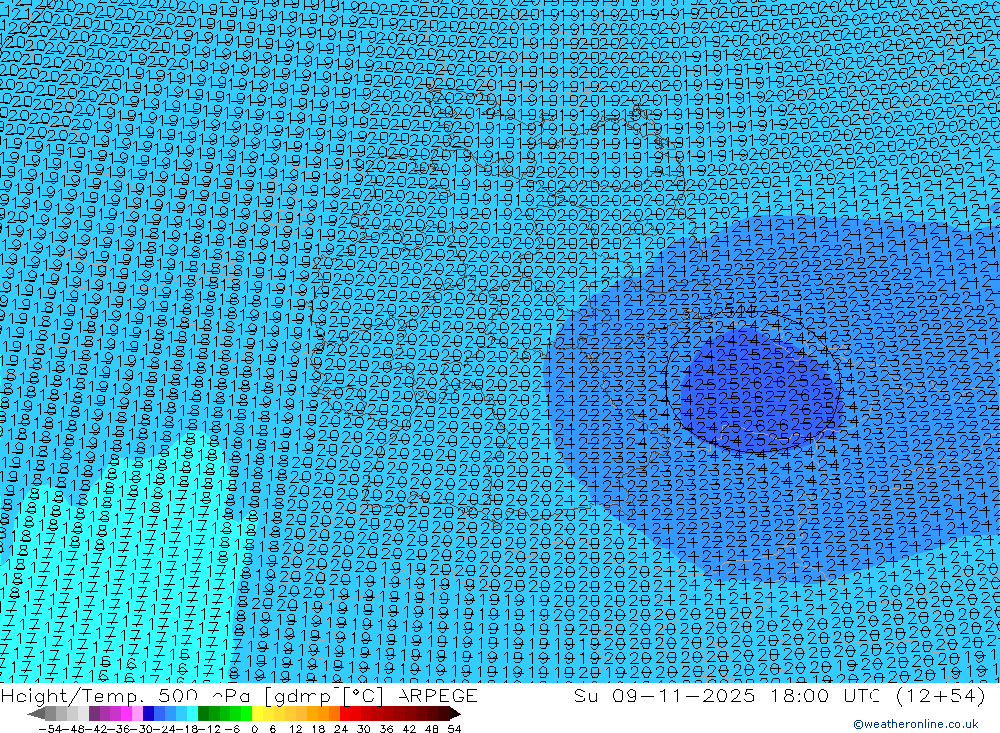Click the Su 09-11-2025 18:00 UTC date label

point(727,695)
